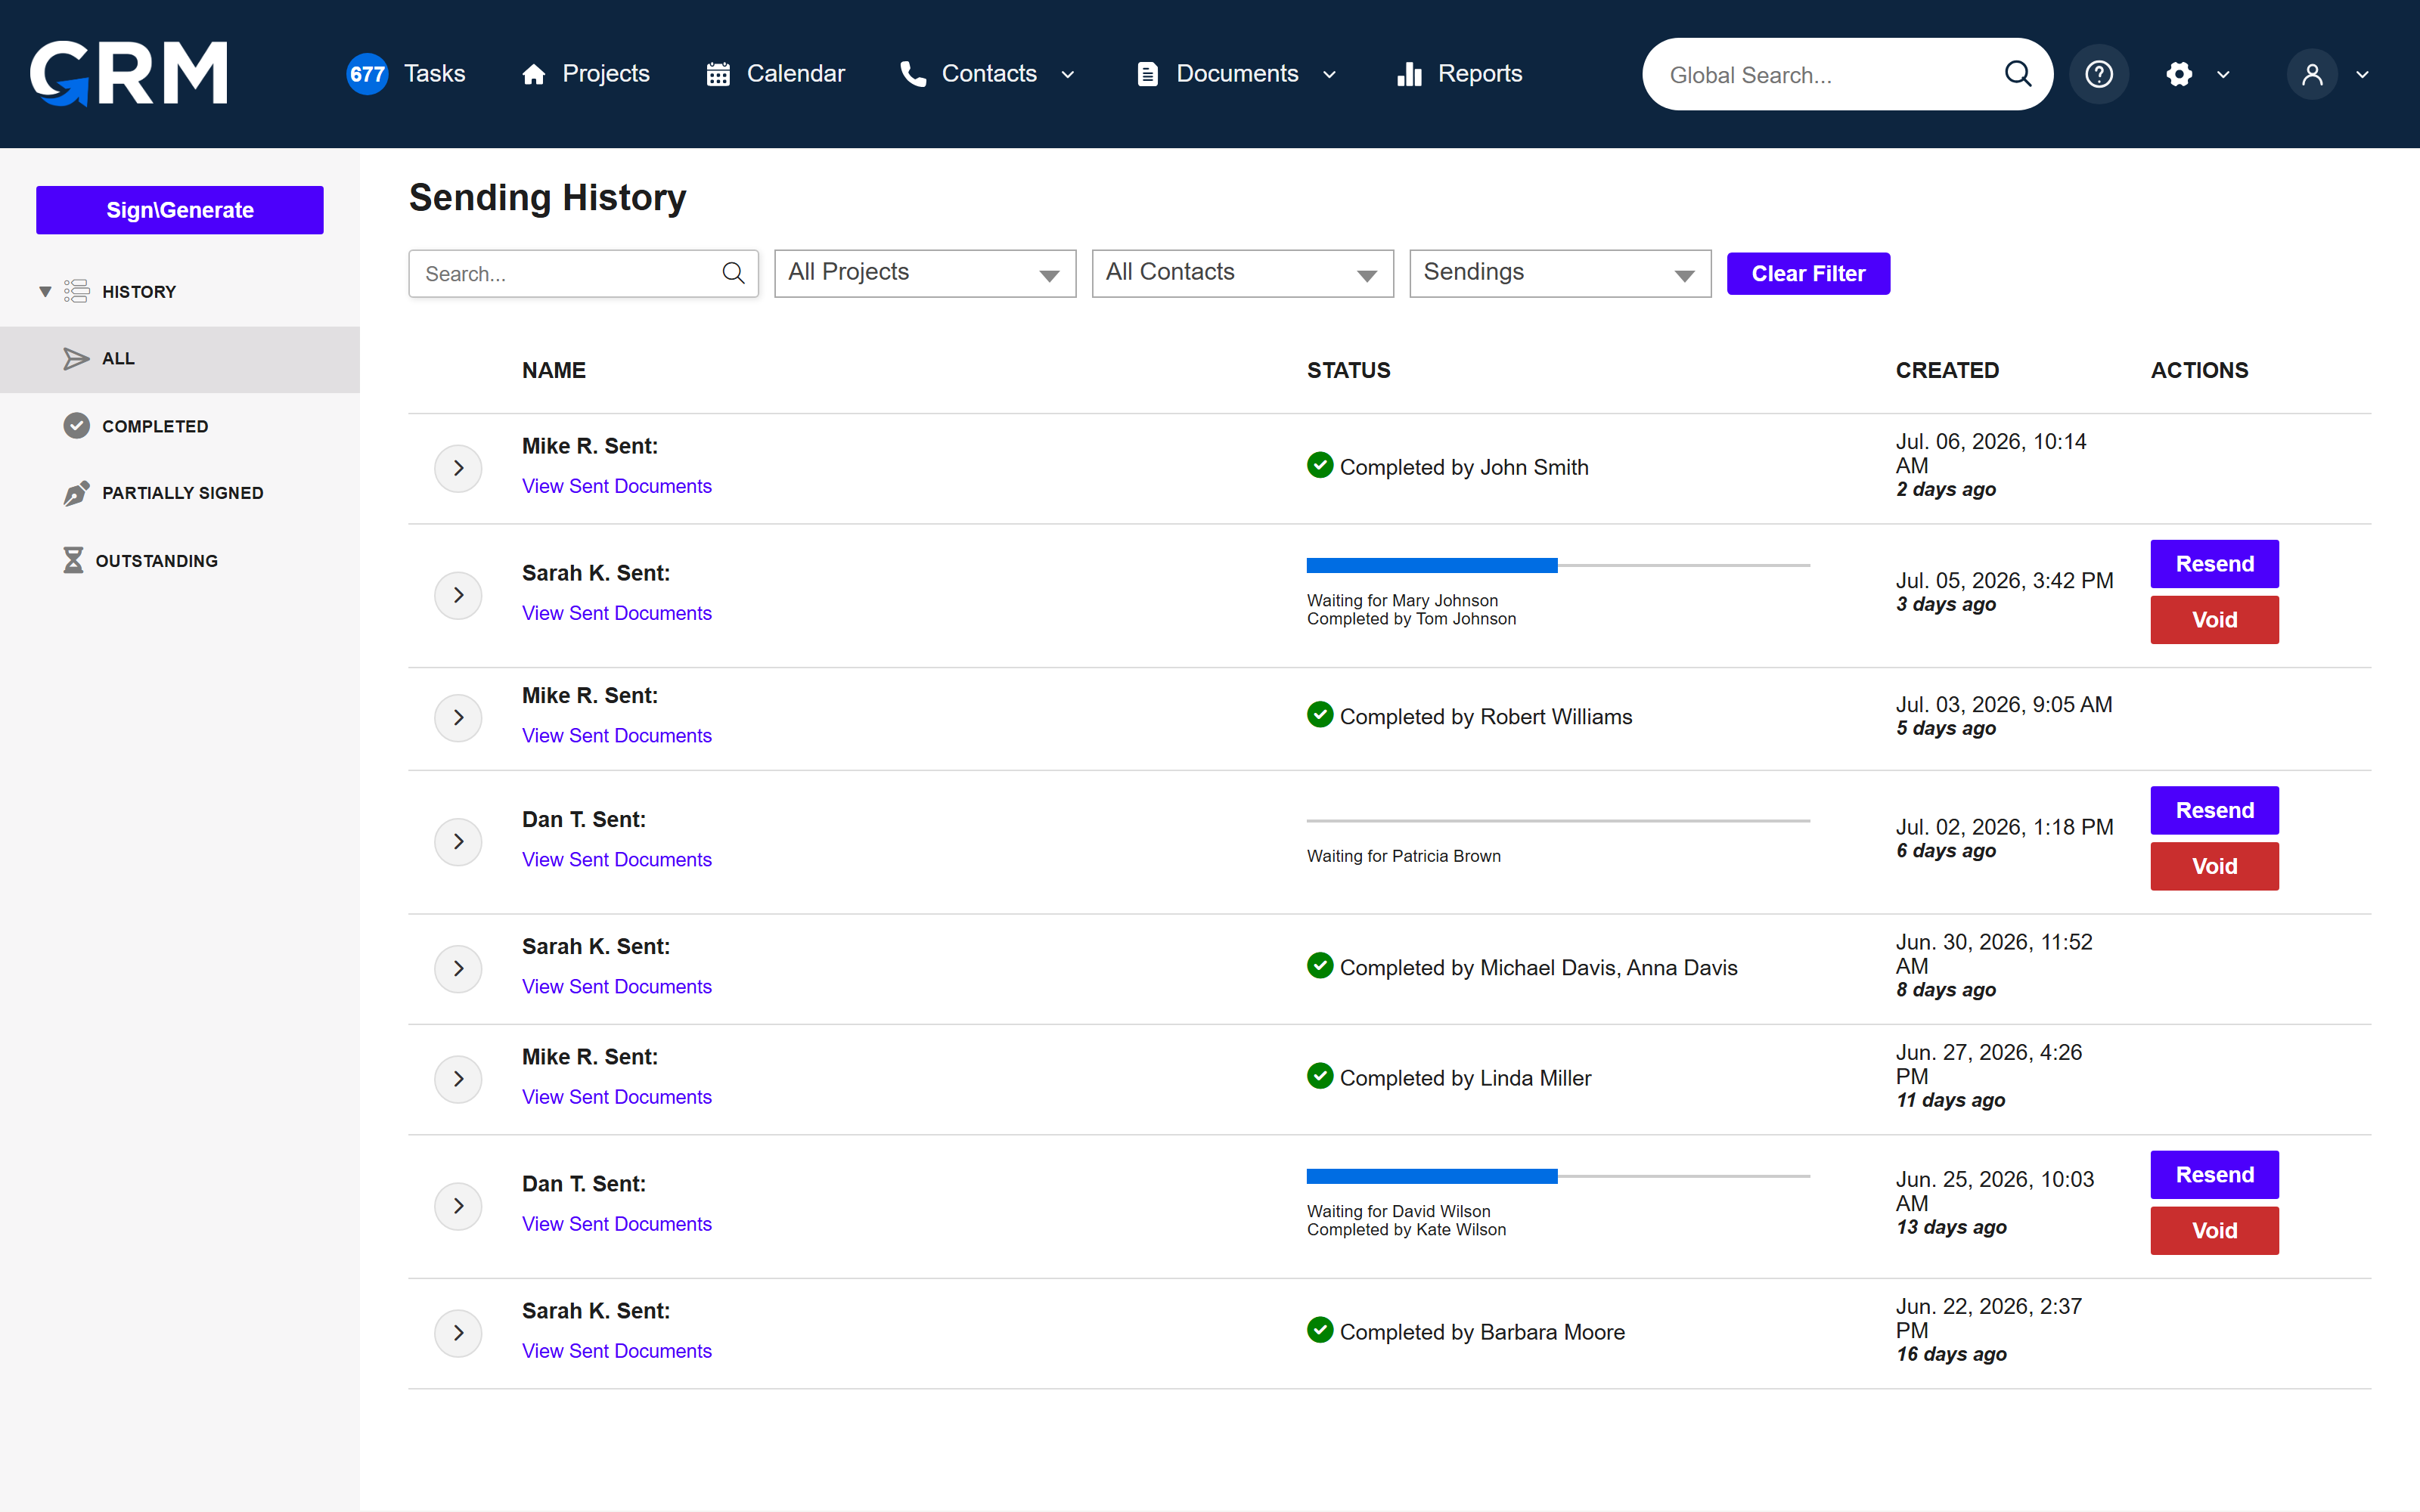
Task: Expand the Contacts menu chevron
Action: [1067, 75]
